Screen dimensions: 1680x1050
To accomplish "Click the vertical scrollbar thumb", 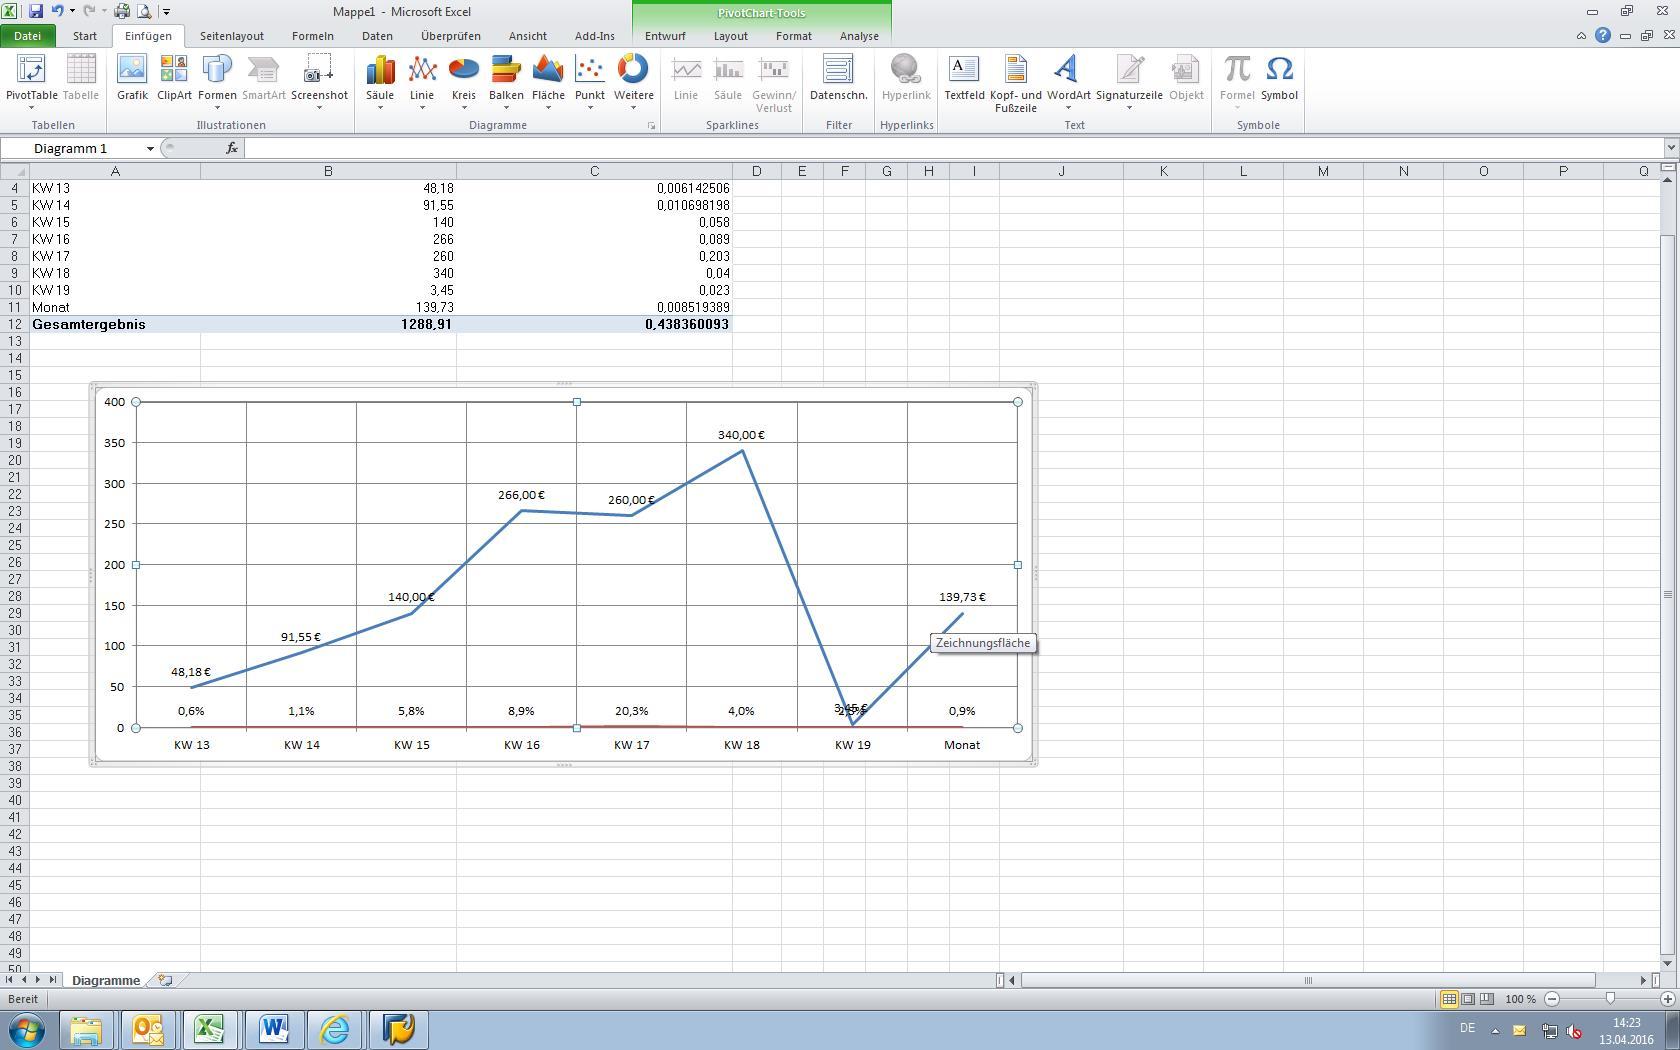I will point(1667,595).
